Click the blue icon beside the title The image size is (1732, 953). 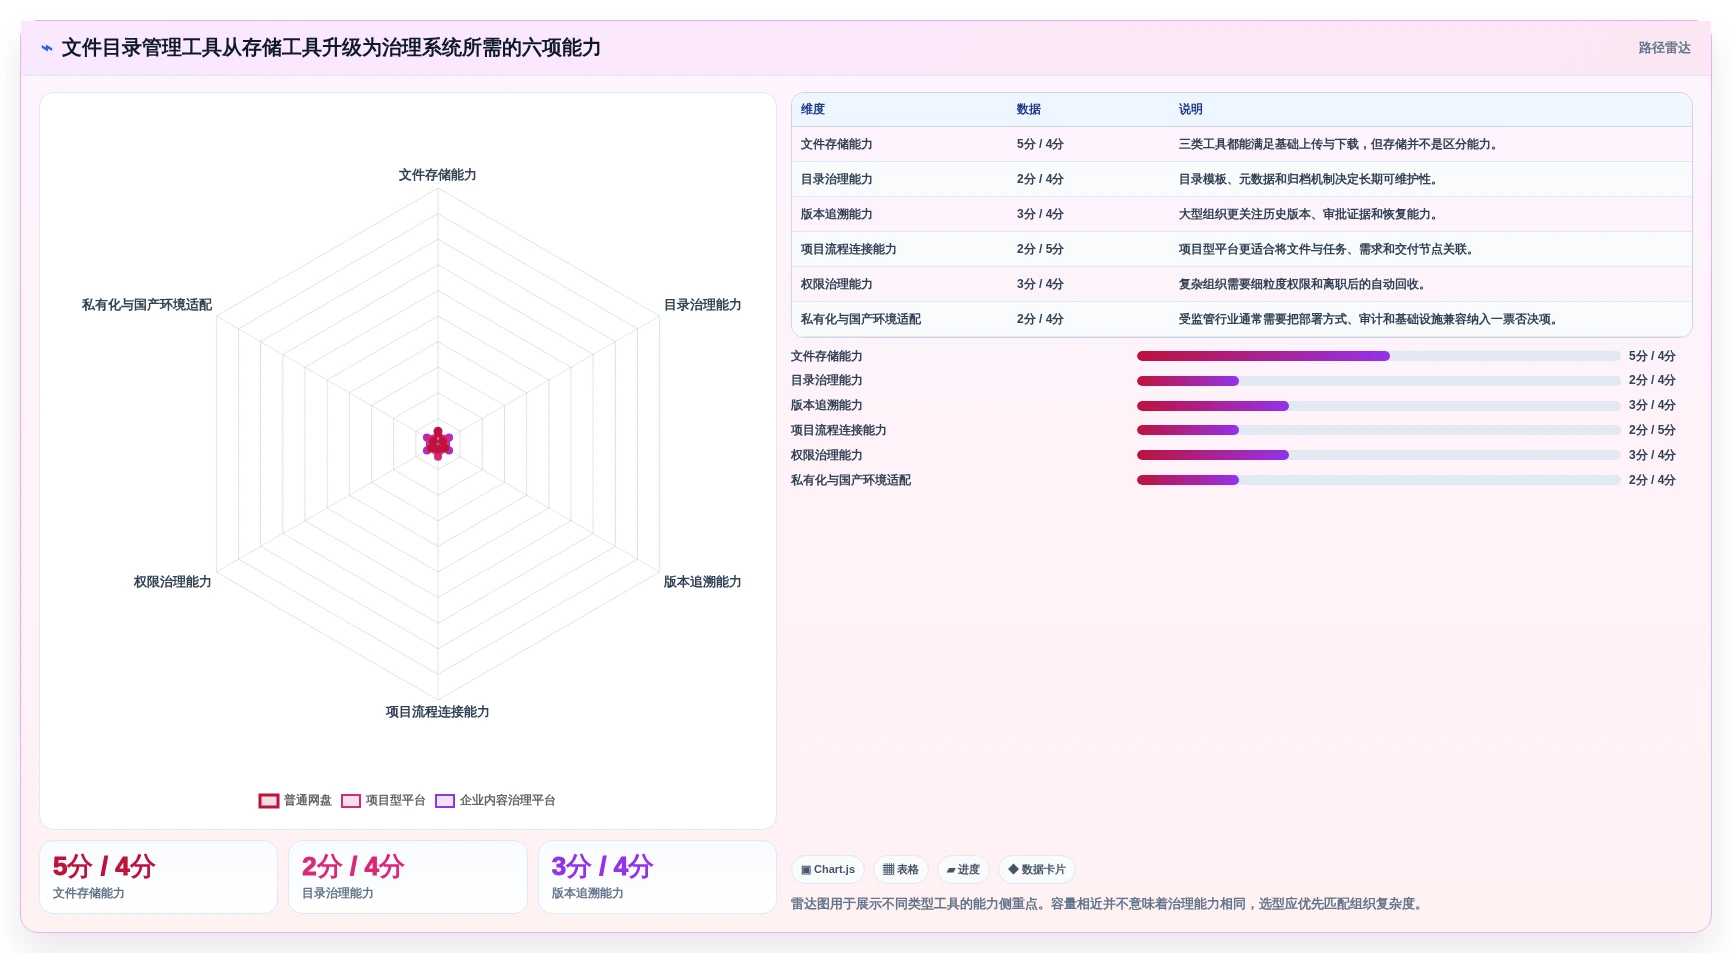coord(47,48)
